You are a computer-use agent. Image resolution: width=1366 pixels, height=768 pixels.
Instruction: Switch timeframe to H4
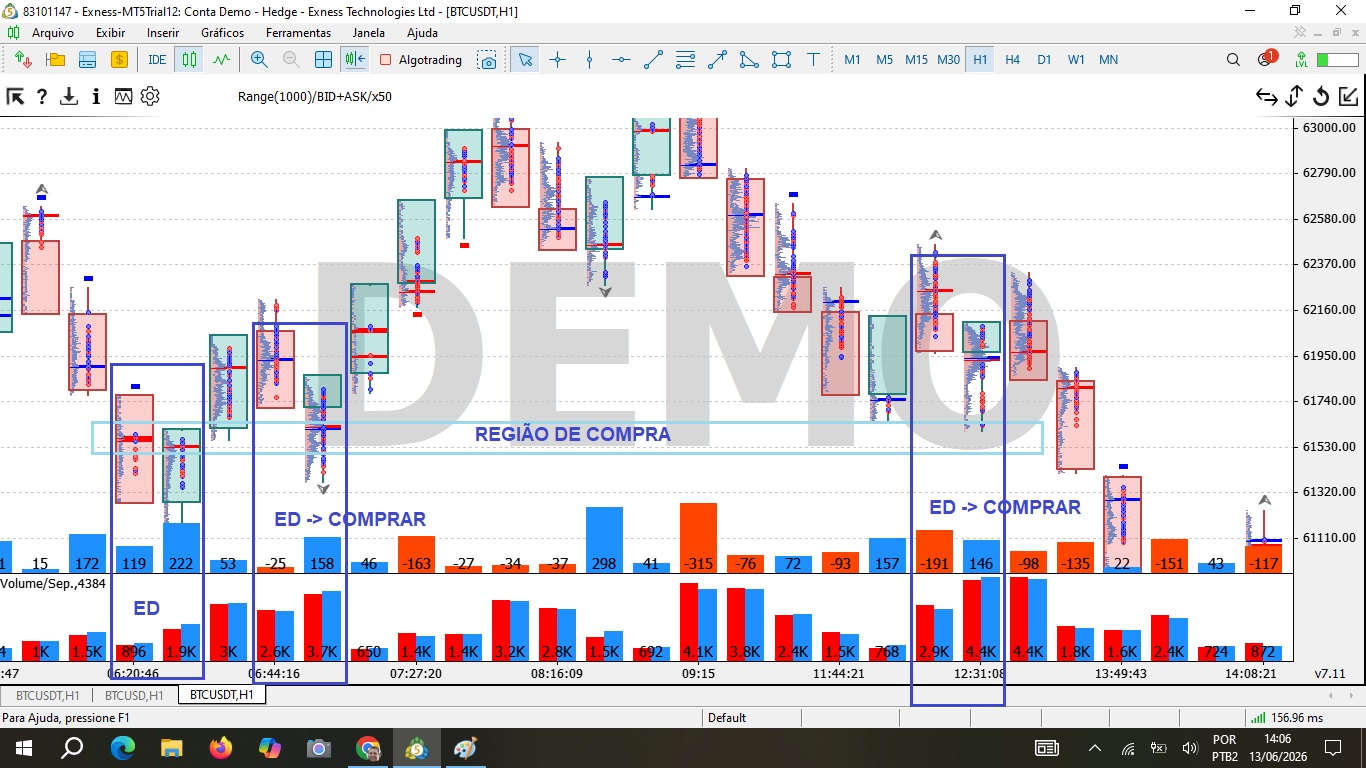[x=1012, y=59]
